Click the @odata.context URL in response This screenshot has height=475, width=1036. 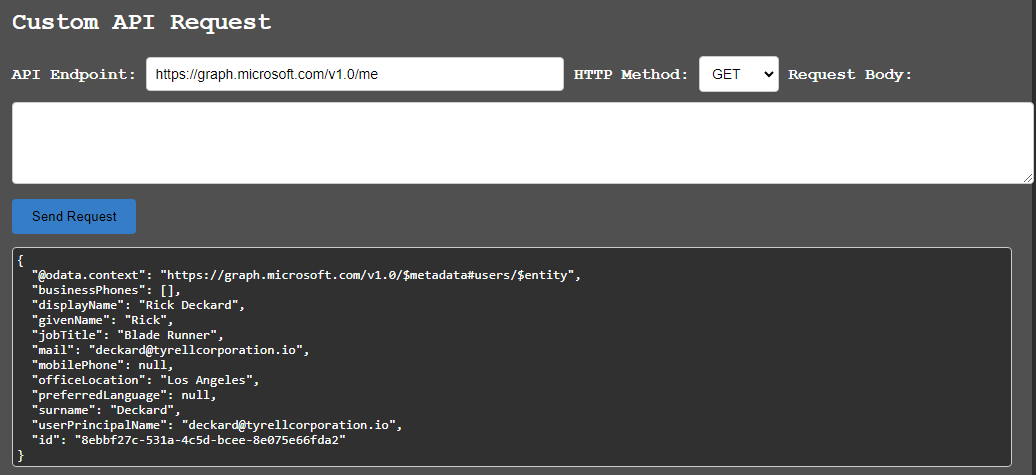click(369, 275)
